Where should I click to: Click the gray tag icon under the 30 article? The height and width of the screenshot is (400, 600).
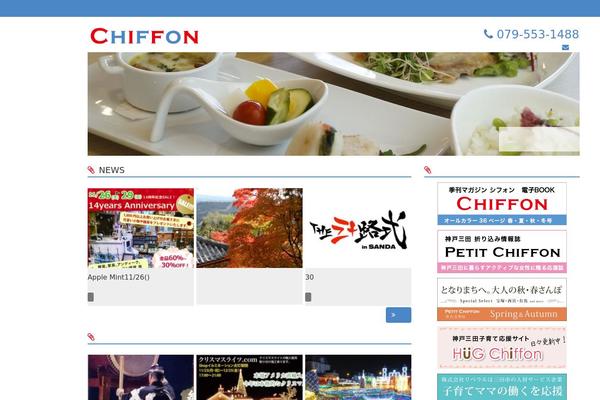[x=308, y=297]
